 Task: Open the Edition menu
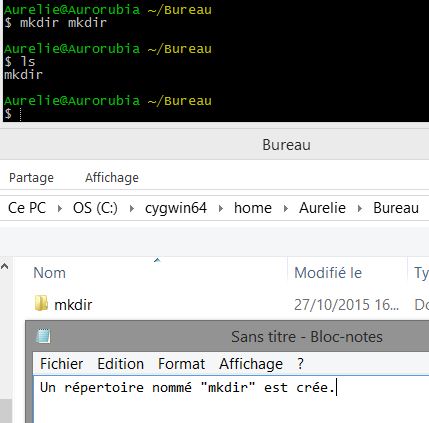click(121, 364)
